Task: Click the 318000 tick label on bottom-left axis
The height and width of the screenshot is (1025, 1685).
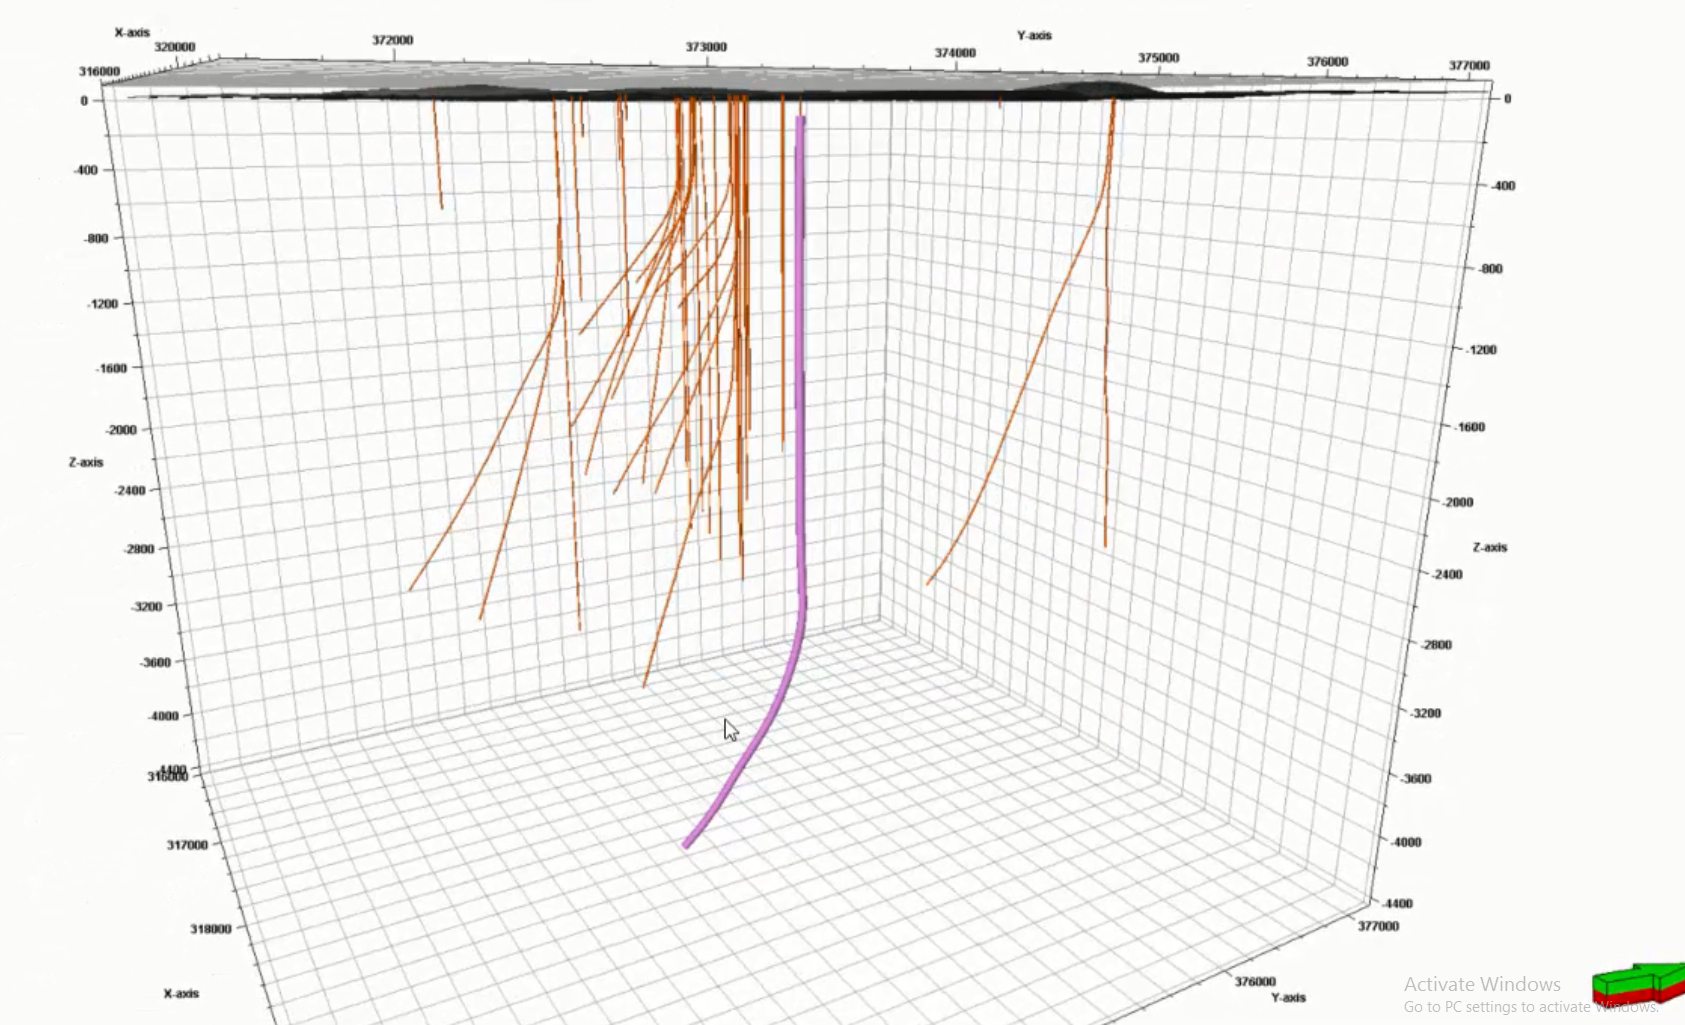Action: click(x=210, y=929)
